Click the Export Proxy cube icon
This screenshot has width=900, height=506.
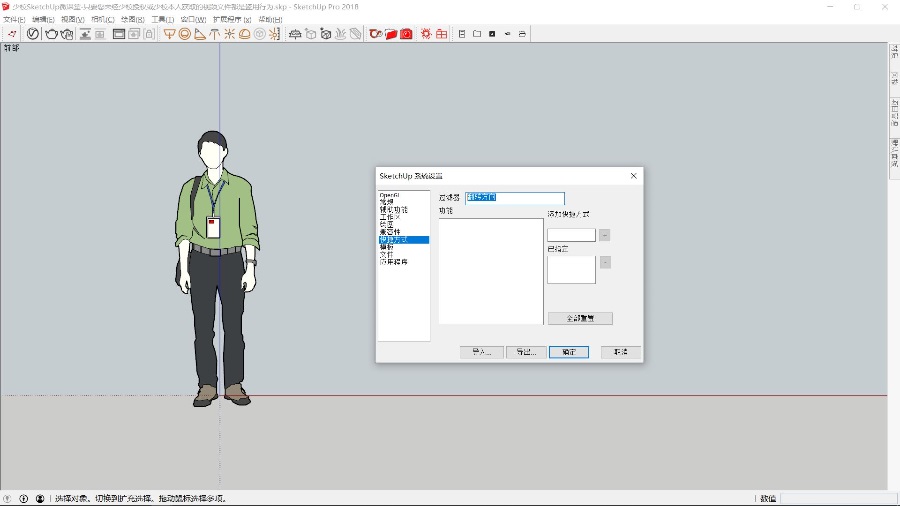click(311, 34)
